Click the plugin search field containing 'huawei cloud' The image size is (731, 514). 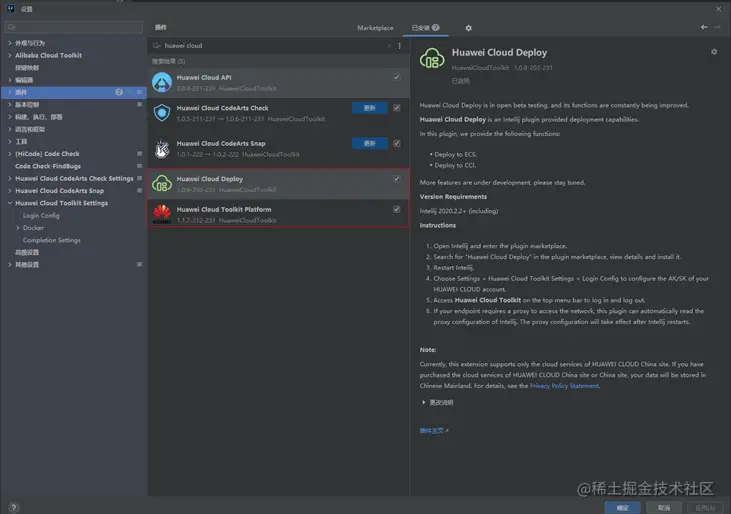click(x=273, y=46)
